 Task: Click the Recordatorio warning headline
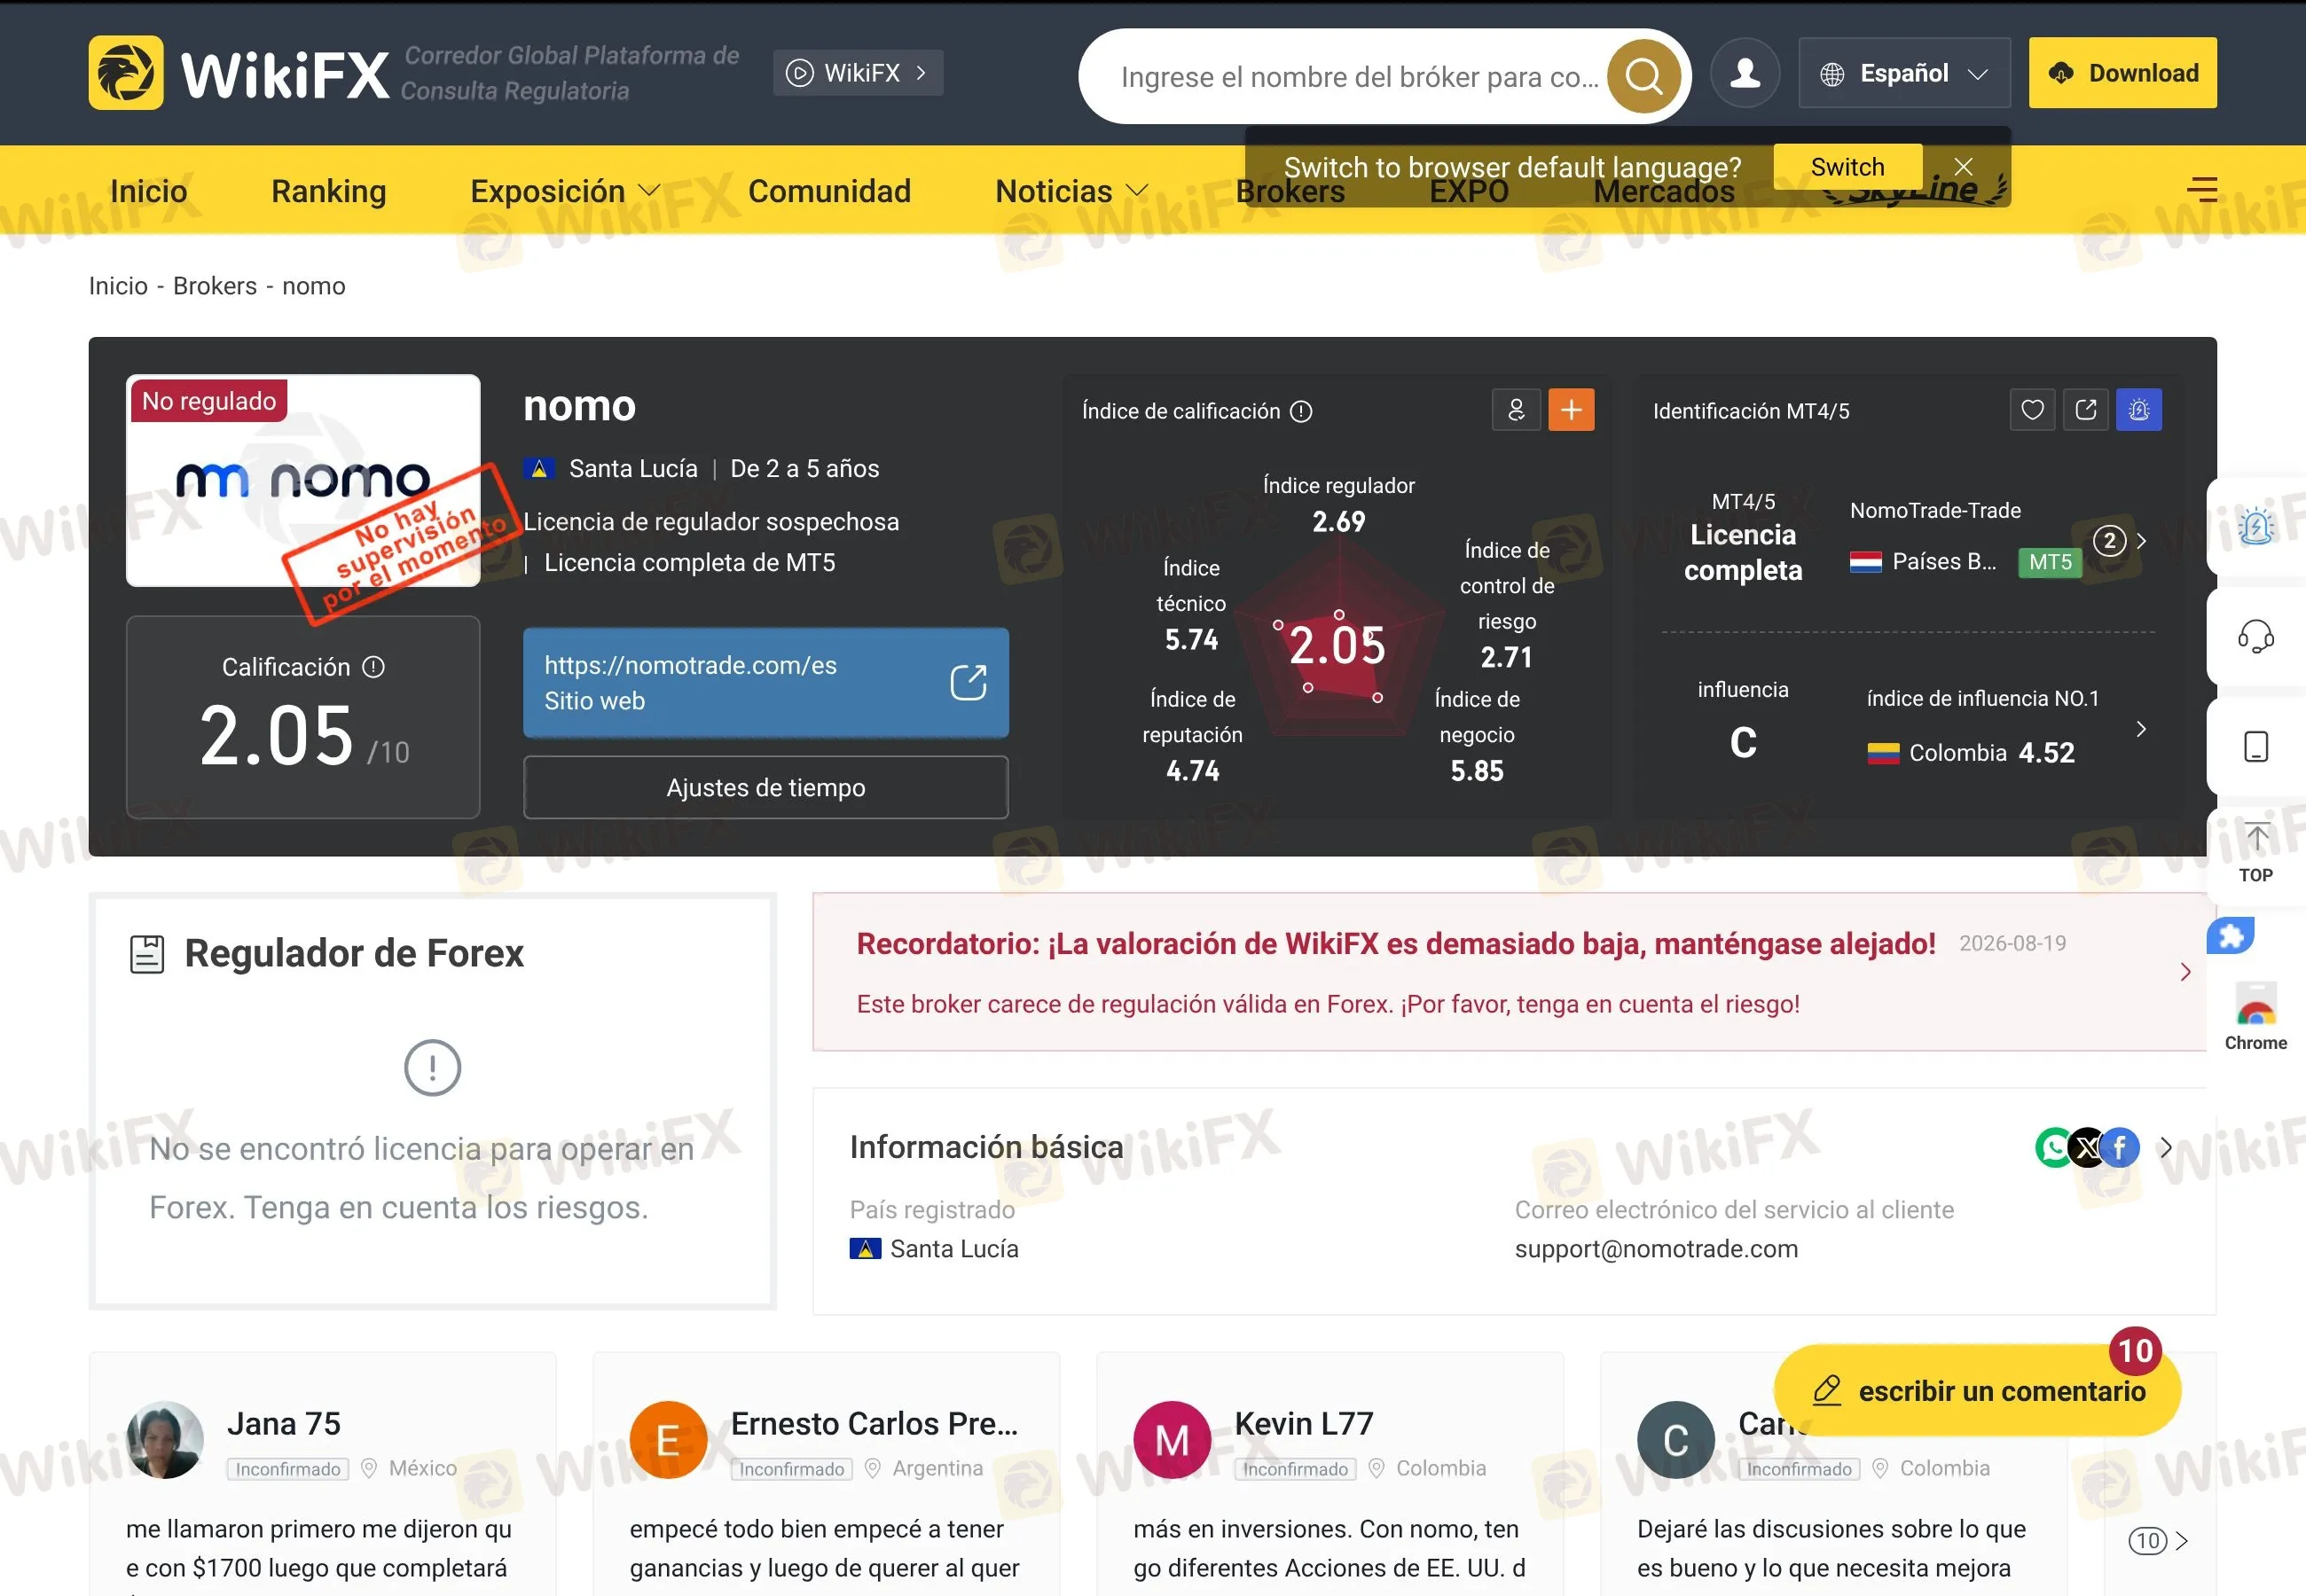(1396, 944)
